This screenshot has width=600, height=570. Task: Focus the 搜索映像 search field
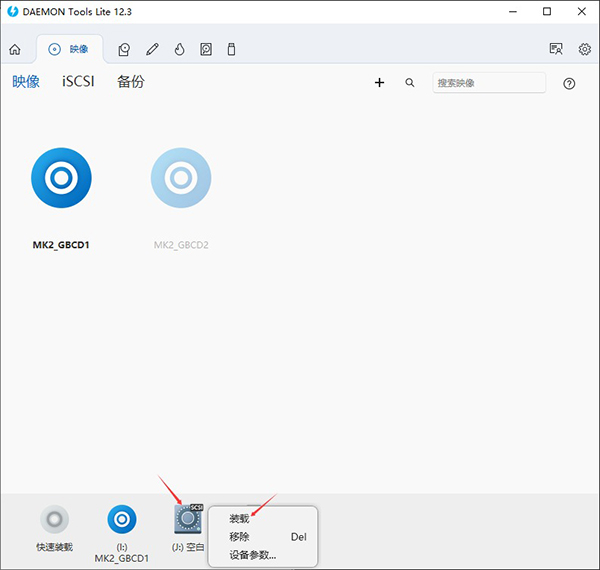tap(489, 83)
